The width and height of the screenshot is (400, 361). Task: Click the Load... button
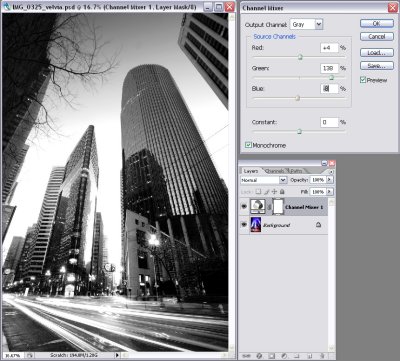(377, 53)
